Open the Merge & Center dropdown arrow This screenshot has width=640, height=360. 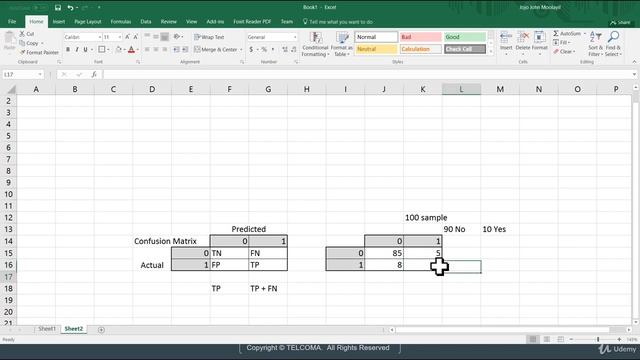pyautogui.click(x=241, y=49)
